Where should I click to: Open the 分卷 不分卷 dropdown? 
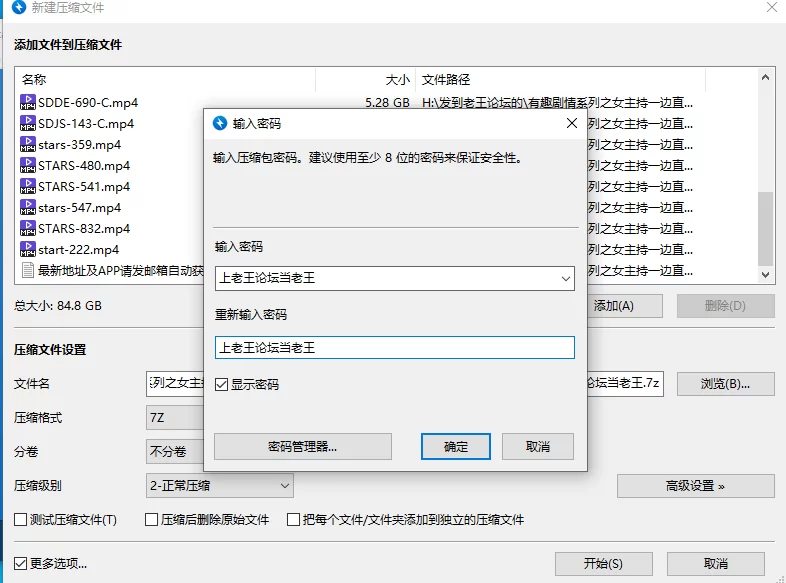click(x=175, y=452)
